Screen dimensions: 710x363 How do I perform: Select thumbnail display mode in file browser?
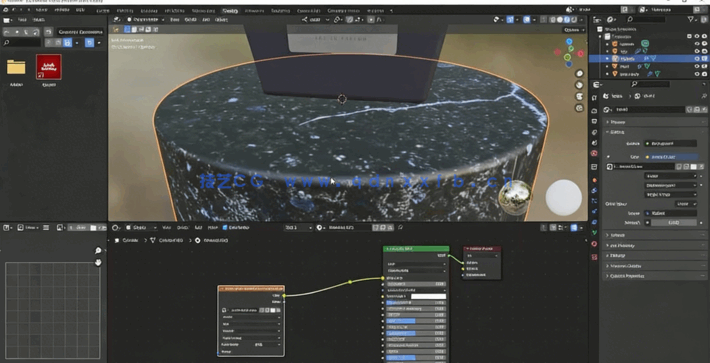[x=67, y=43]
